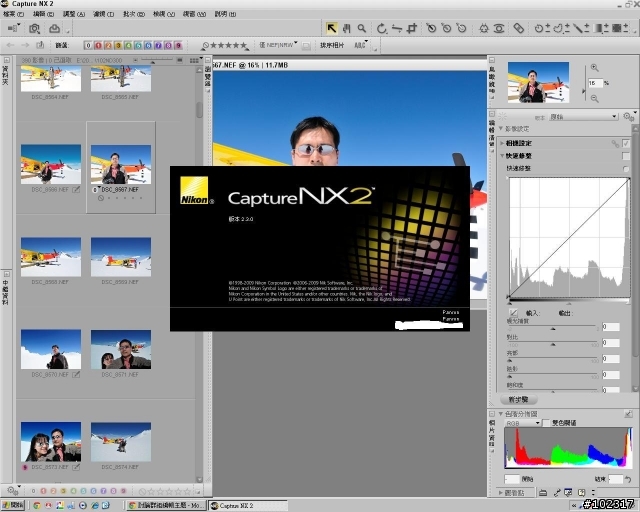Open the Help menu
Screen dimensions: 640x512
point(225,14)
